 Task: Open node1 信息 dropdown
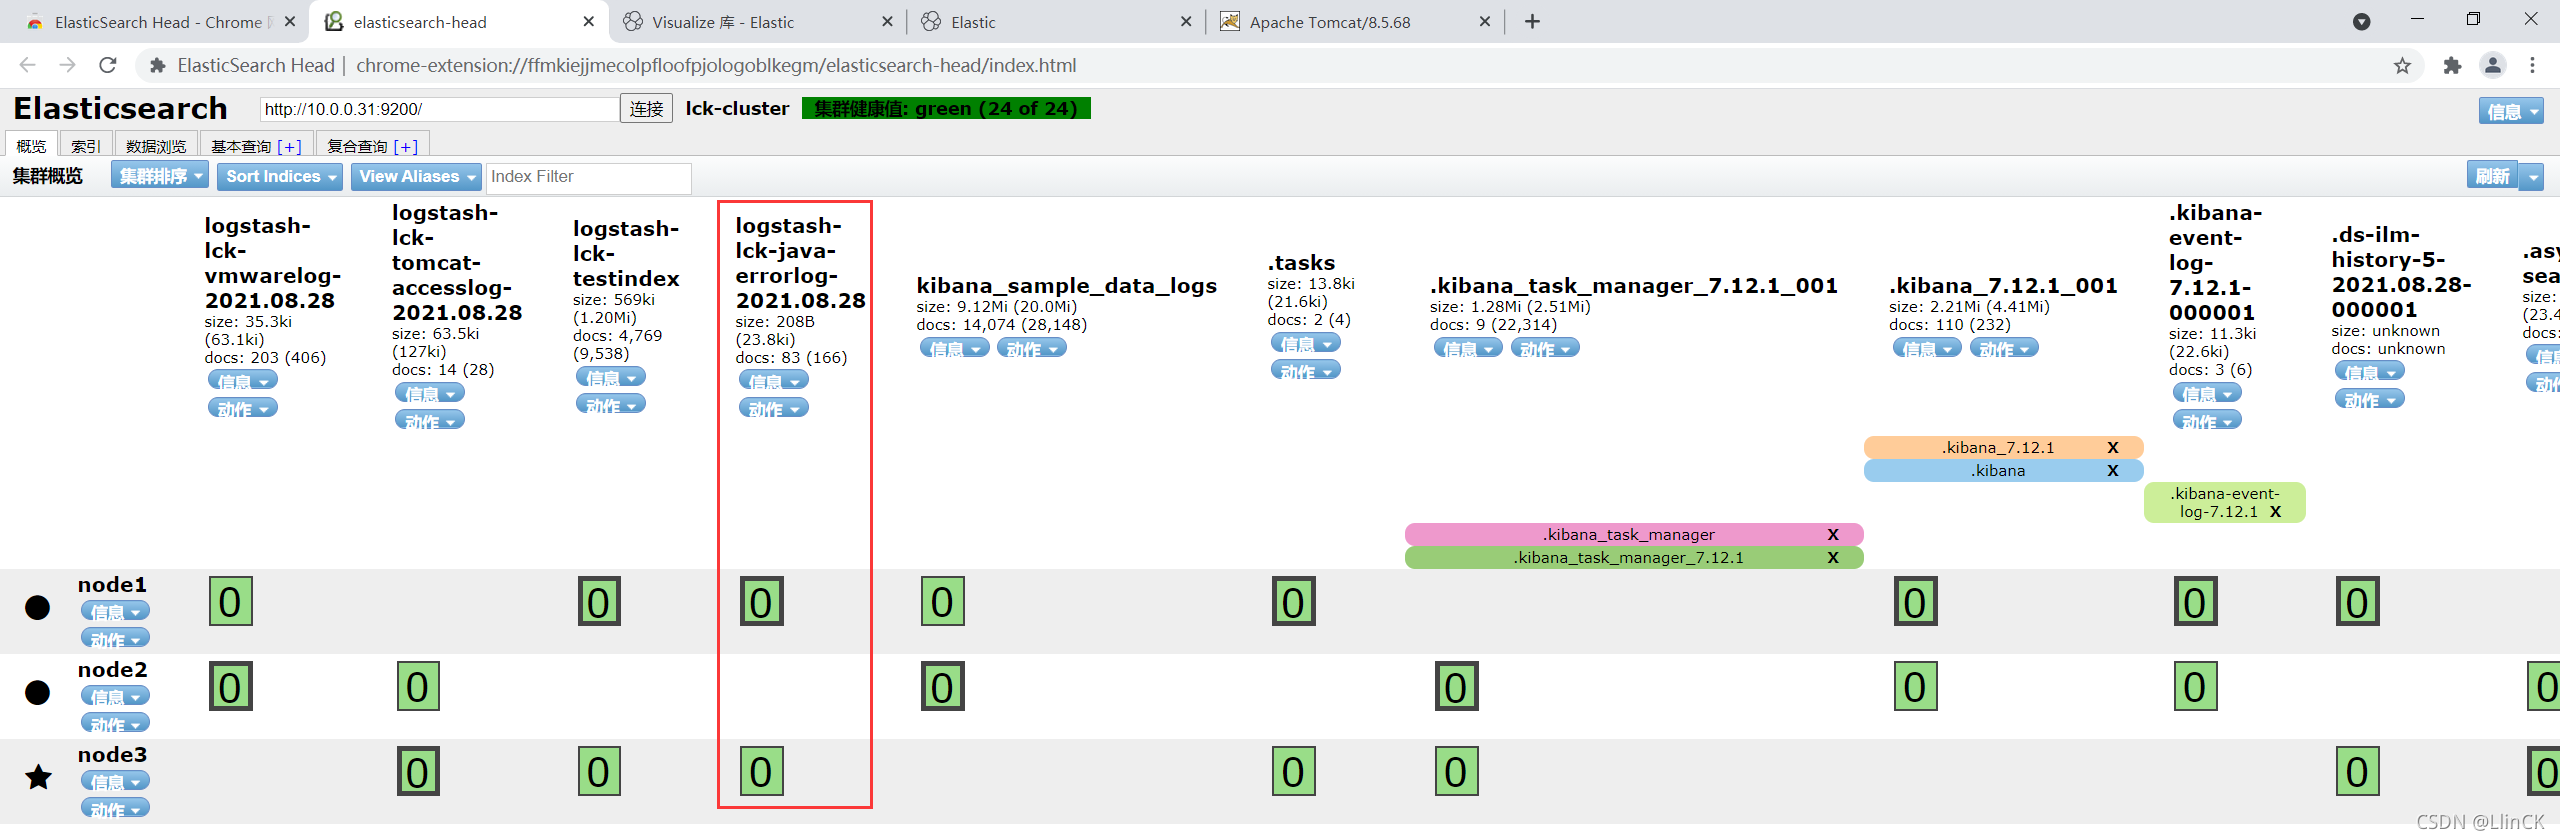pyautogui.click(x=116, y=610)
